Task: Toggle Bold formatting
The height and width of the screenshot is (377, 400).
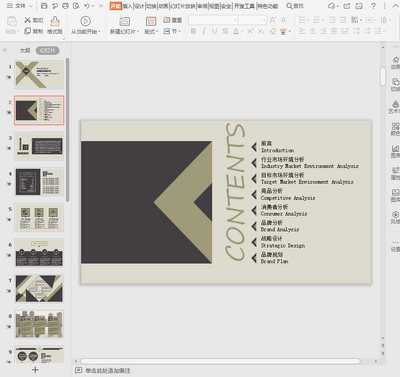Action: [193, 31]
